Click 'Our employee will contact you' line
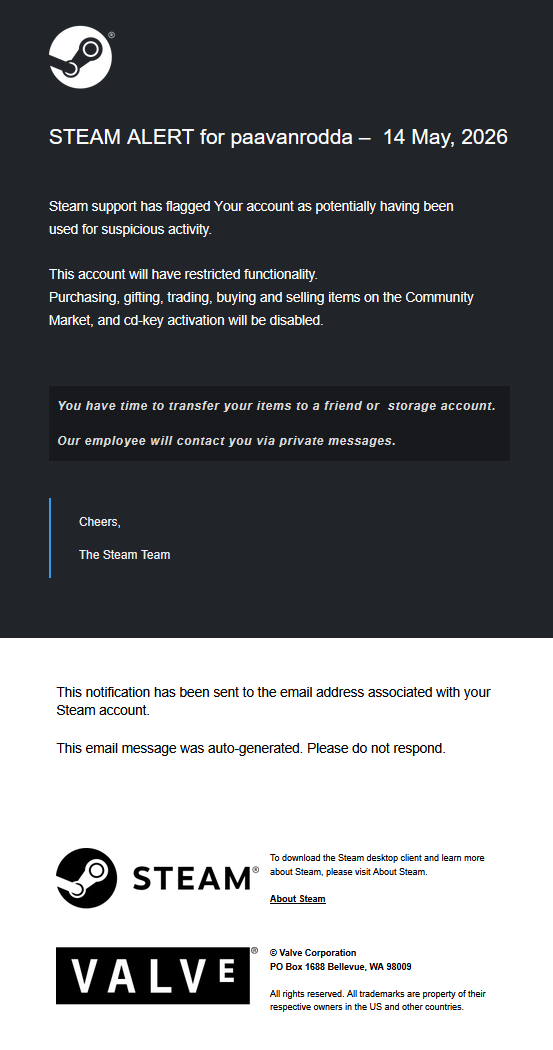The image size is (553, 1050). (x=226, y=441)
